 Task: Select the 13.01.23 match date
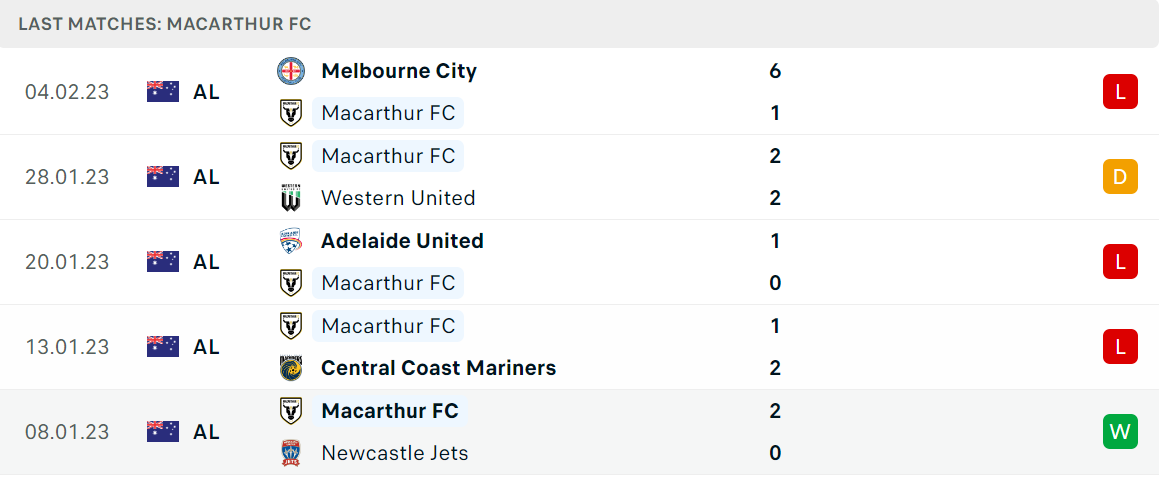67,347
